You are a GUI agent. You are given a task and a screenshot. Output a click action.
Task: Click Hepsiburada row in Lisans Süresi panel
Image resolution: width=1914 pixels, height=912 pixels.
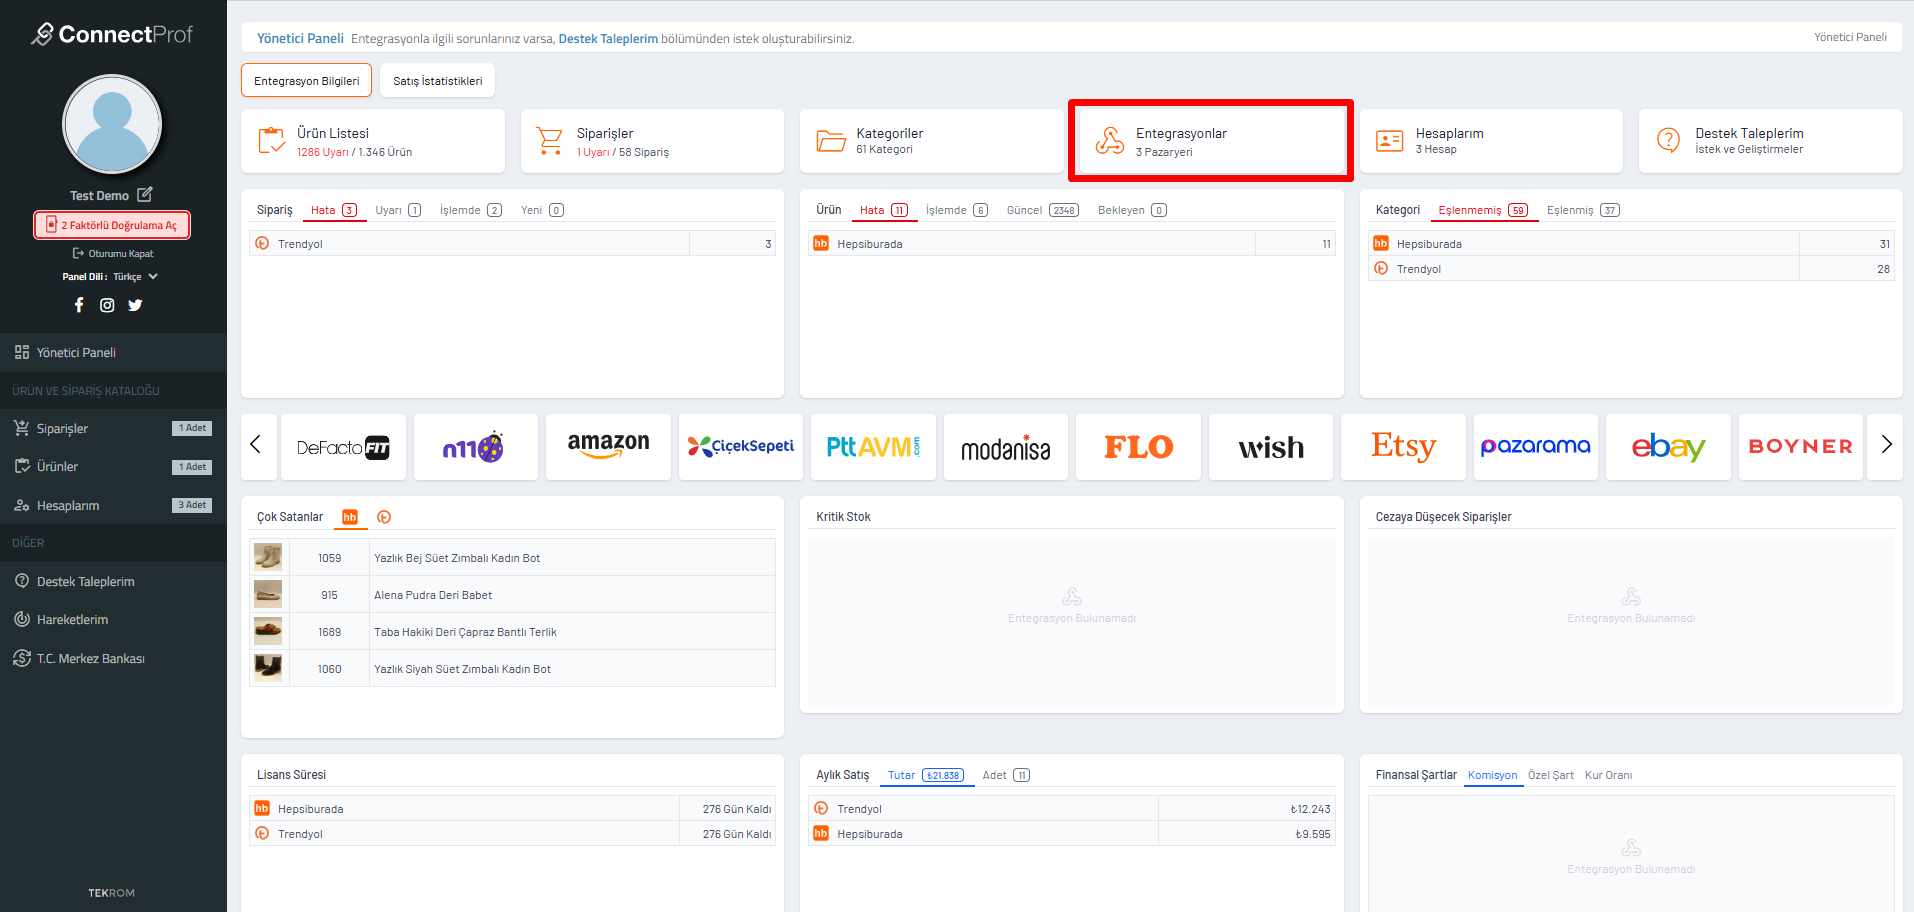pos(512,808)
